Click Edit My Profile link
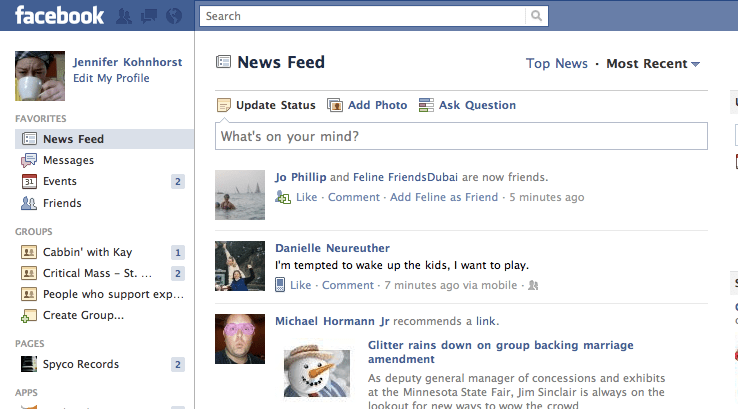 (x=111, y=78)
